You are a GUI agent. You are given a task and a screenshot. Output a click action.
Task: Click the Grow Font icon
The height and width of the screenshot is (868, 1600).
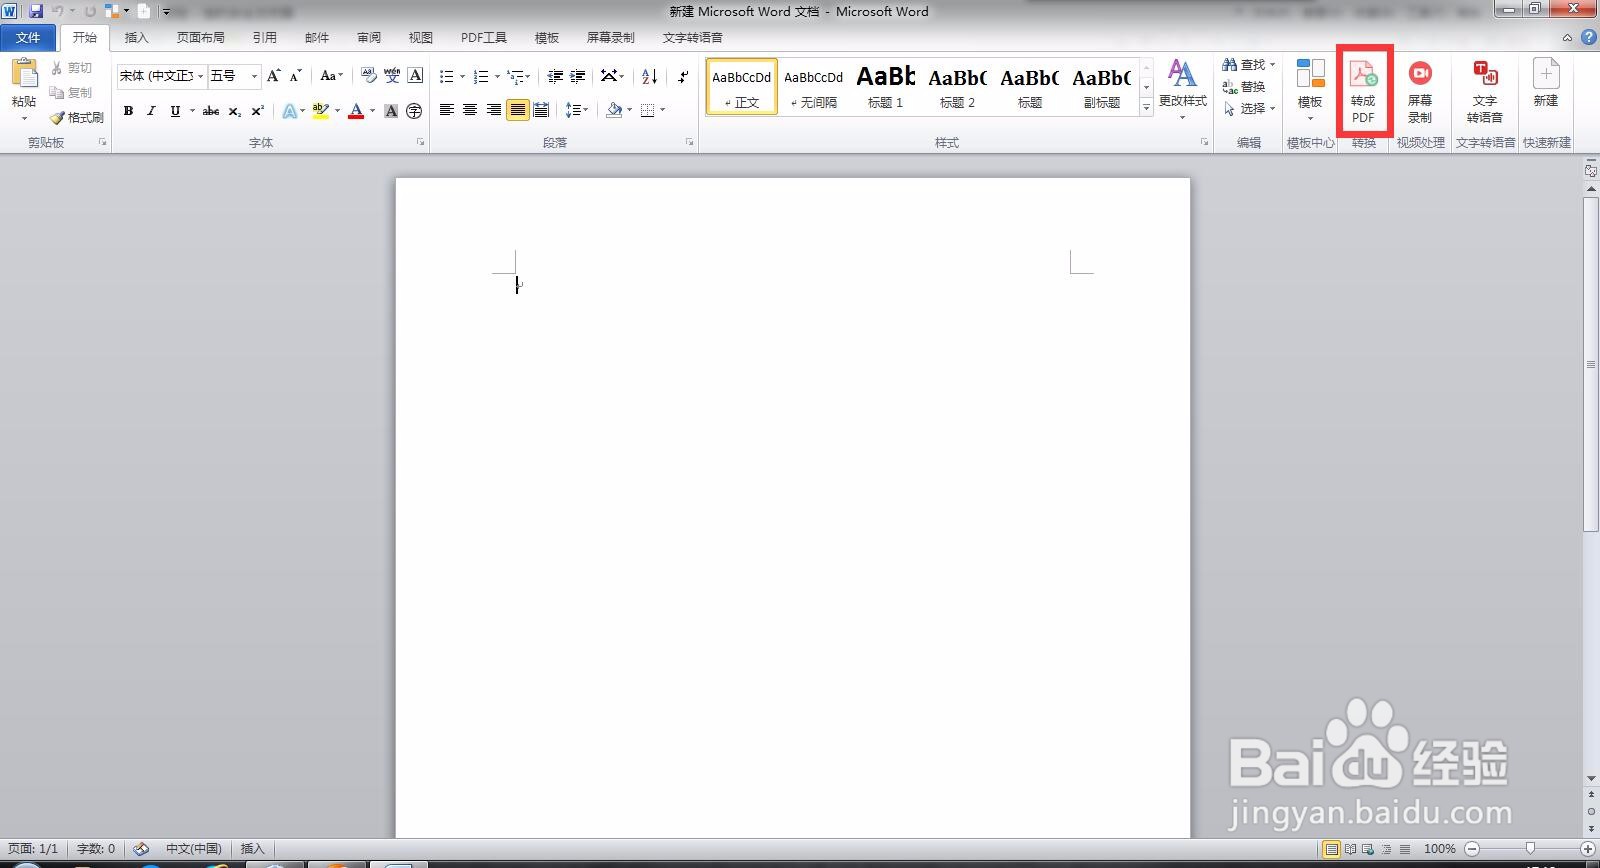pyautogui.click(x=273, y=76)
